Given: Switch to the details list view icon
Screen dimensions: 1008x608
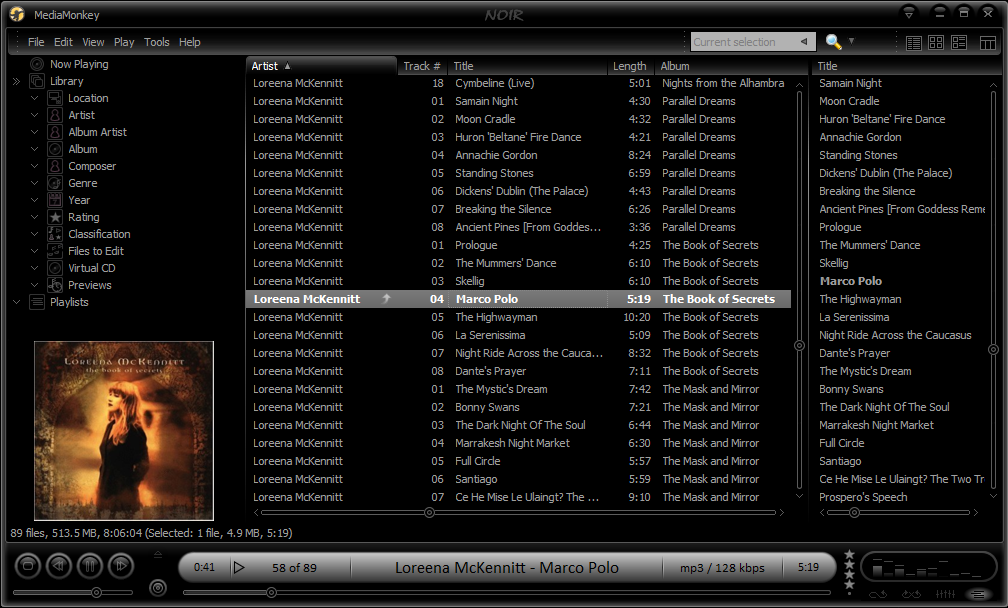Looking at the screenshot, I should point(913,42).
